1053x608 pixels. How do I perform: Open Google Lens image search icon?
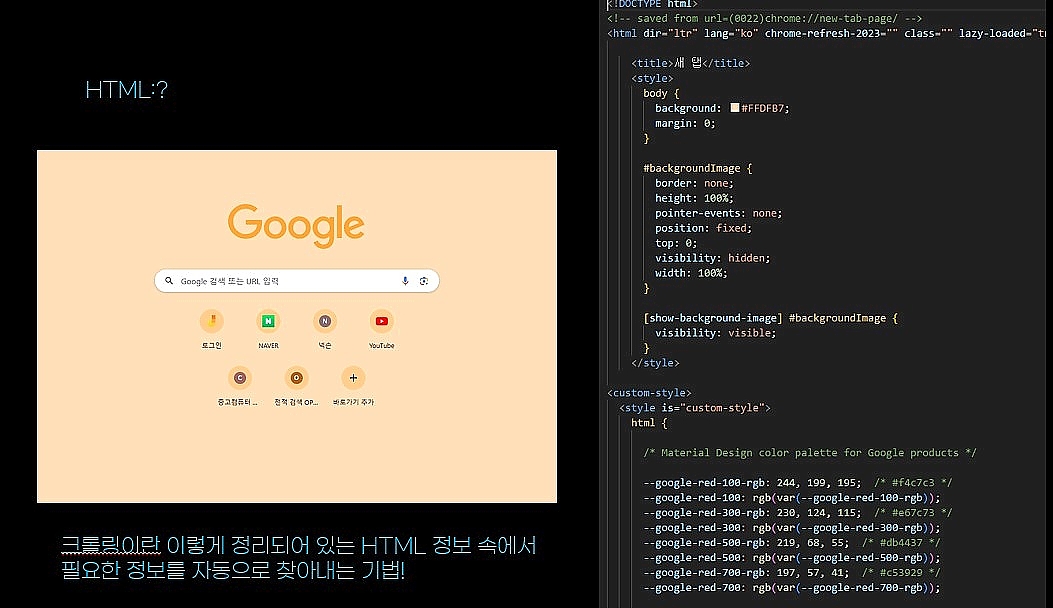tap(424, 281)
